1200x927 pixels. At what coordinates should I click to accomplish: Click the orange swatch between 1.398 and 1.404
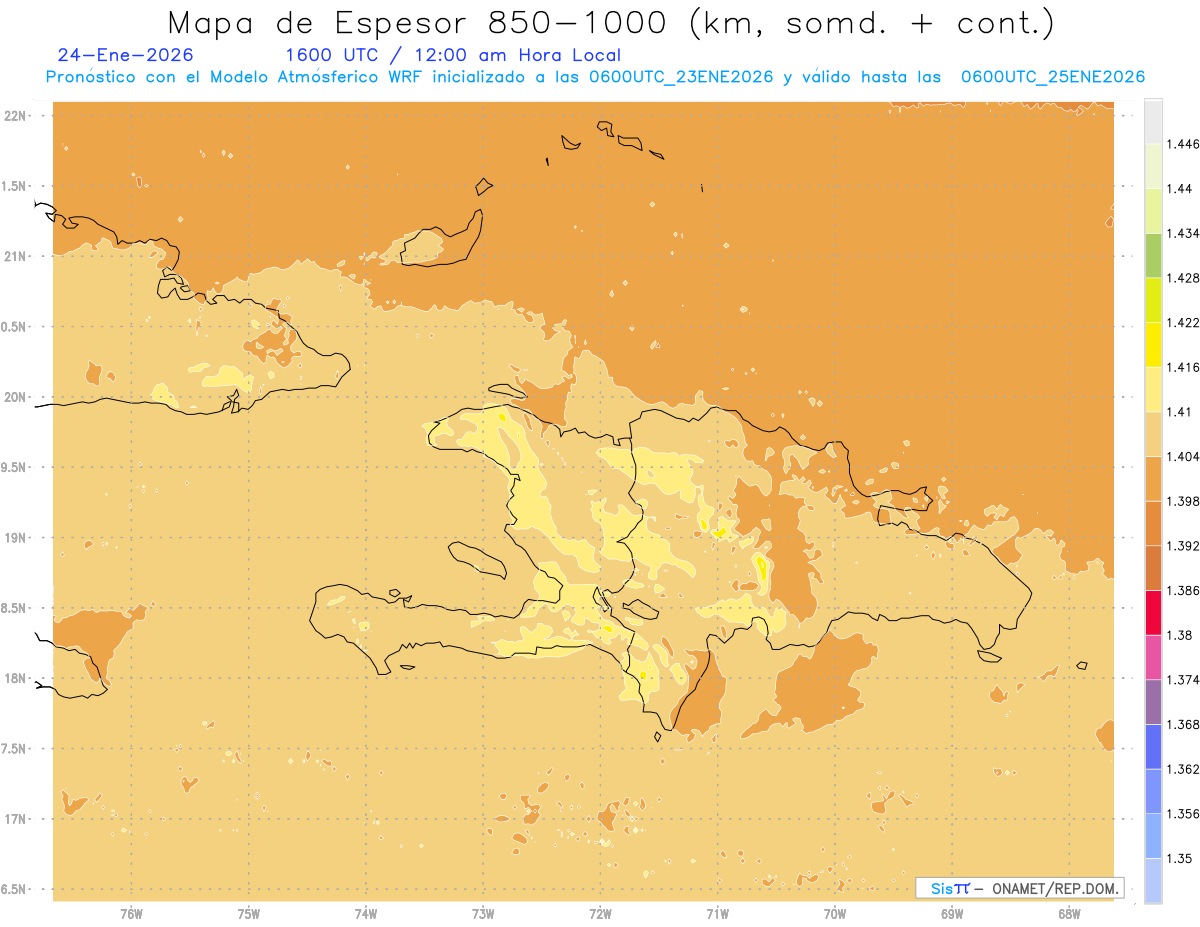[x=1153, y=478]
